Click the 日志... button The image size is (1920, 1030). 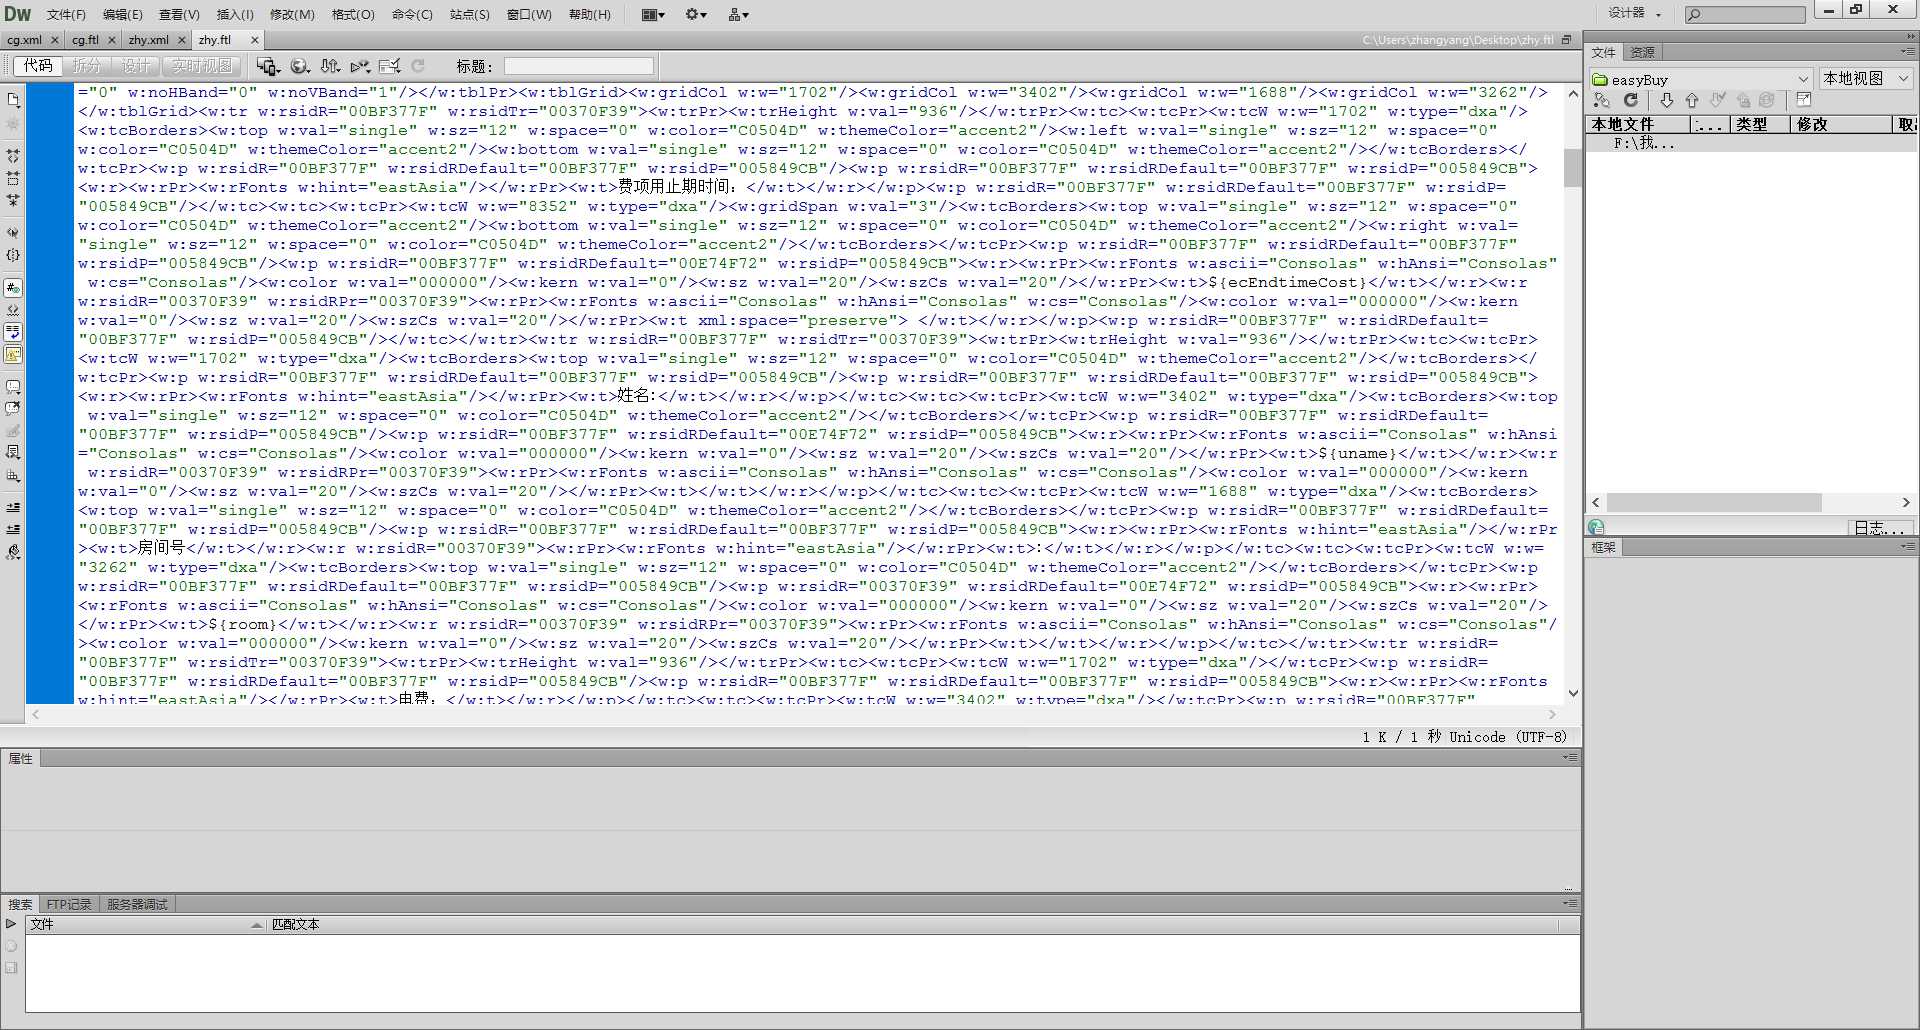click(x=1879, y=528)
